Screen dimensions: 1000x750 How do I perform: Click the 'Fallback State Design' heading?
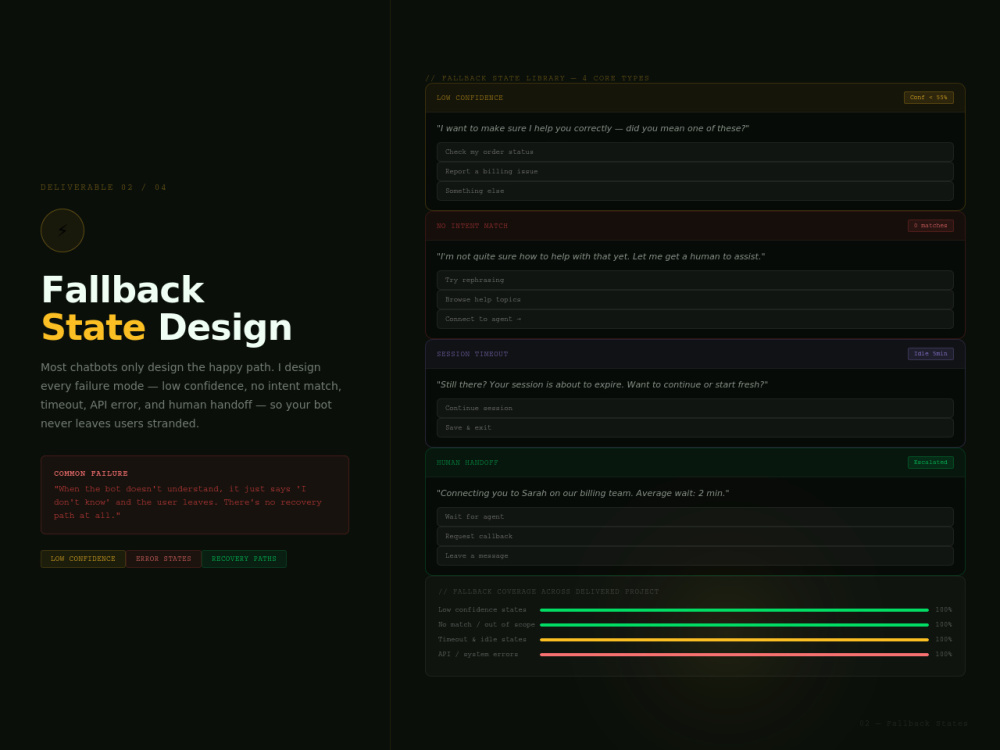pos(166,309)
